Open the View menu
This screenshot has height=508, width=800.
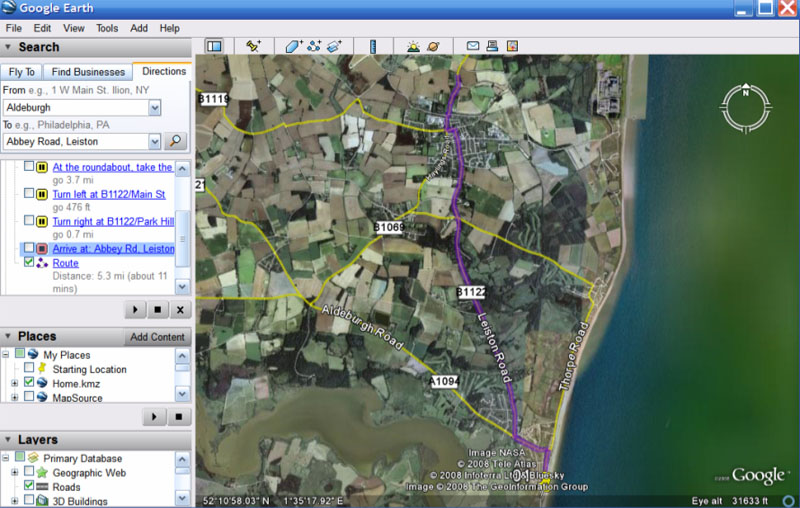[x=74, y=28]
